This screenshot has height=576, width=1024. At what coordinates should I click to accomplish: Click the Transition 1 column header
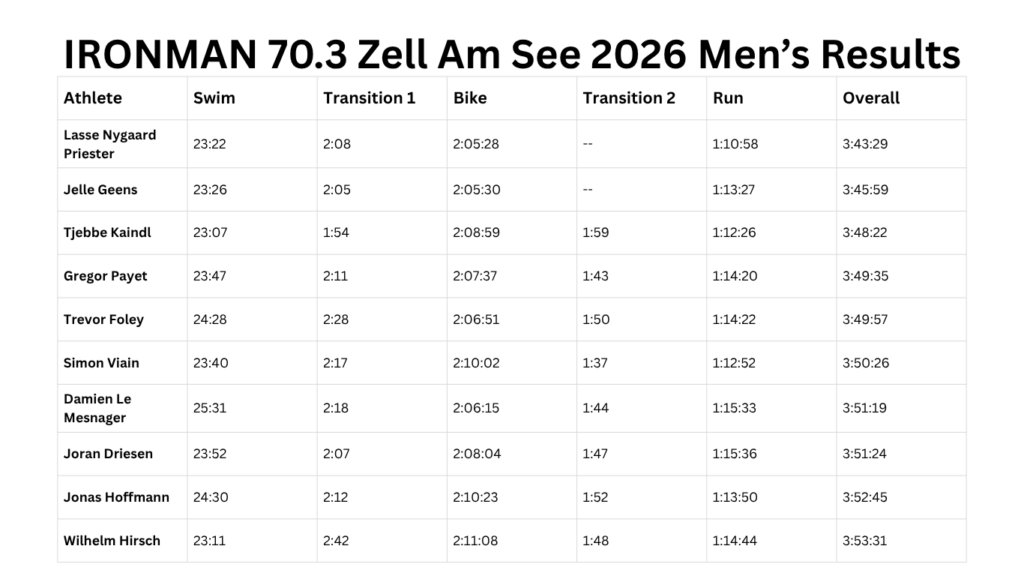(369, 98)
